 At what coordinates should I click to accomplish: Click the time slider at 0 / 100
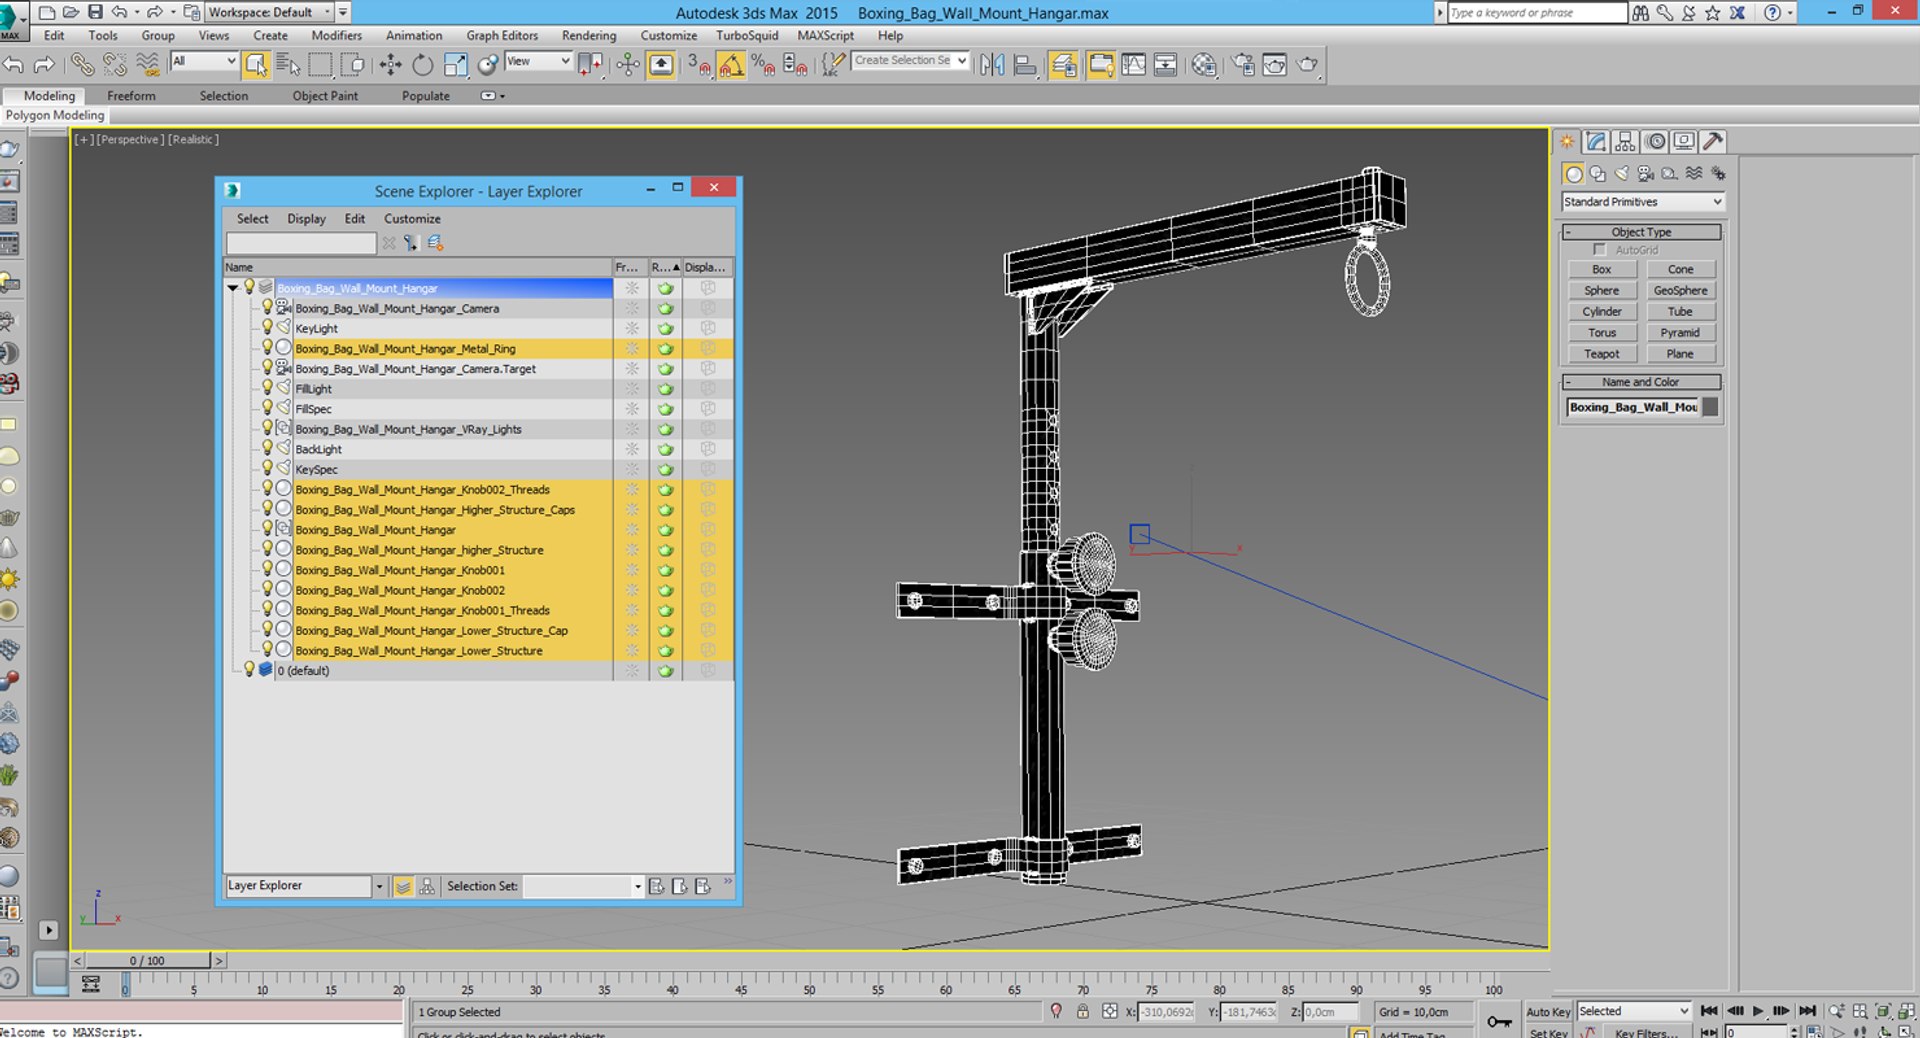(x=147, y=961)
